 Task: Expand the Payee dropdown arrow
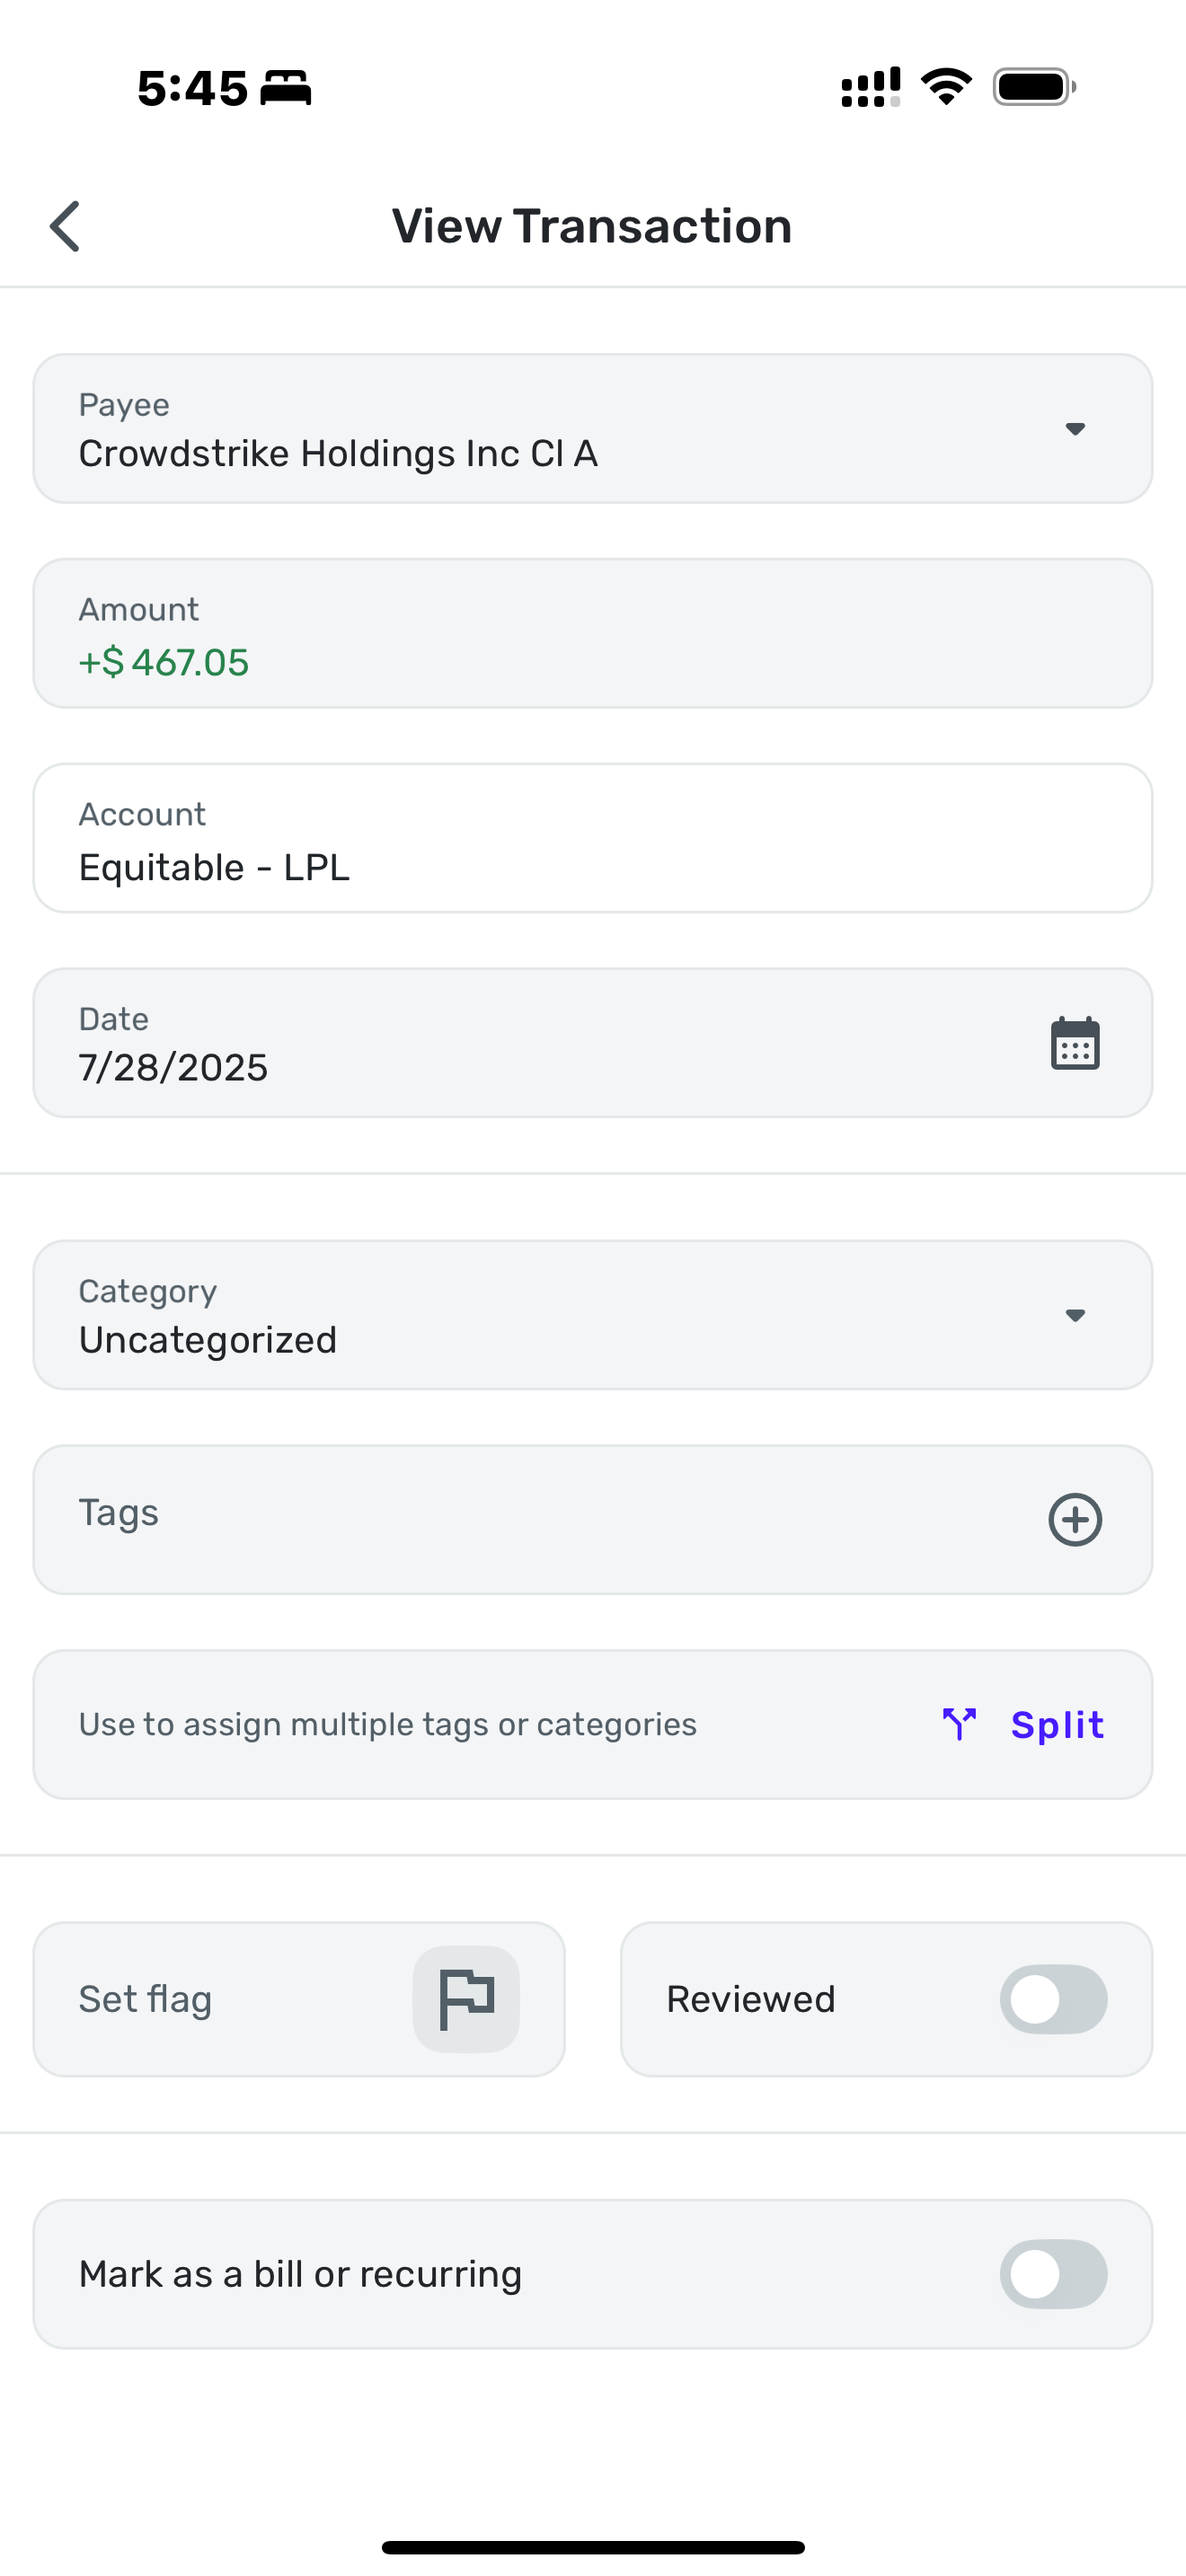pyautogui.click(x=1075, y=429)
